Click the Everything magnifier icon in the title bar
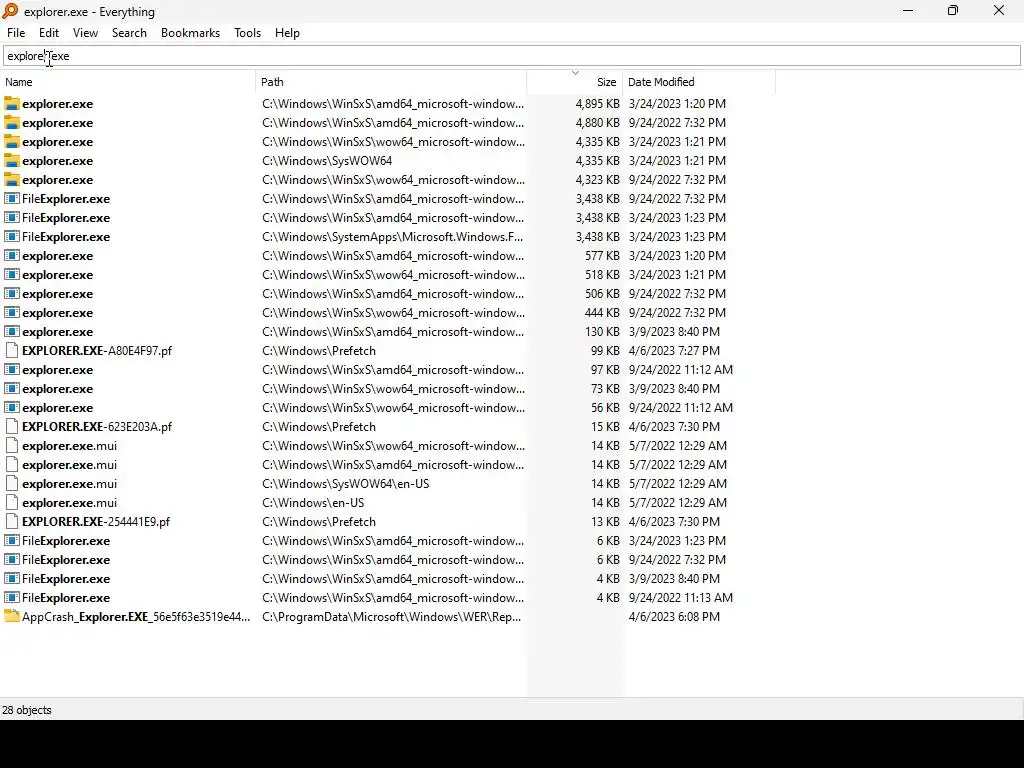This screenshot has height=768, width=1024. [10, 11]
